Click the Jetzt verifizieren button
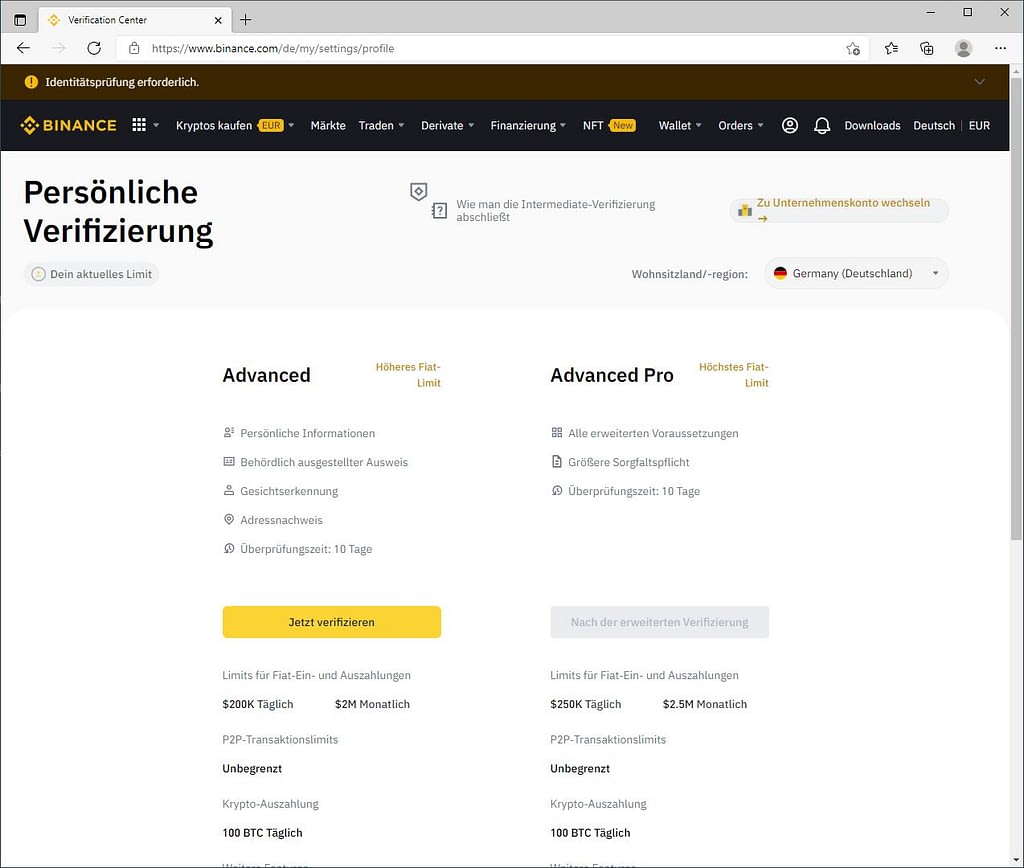This screenshot has height=868, width=1024. 332,622
